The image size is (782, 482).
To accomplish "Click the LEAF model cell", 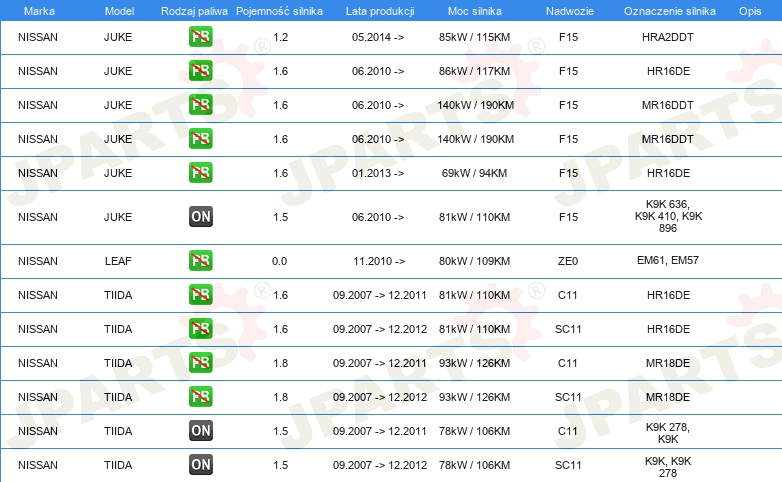I will pyautogui.click(x=118, y=260).
